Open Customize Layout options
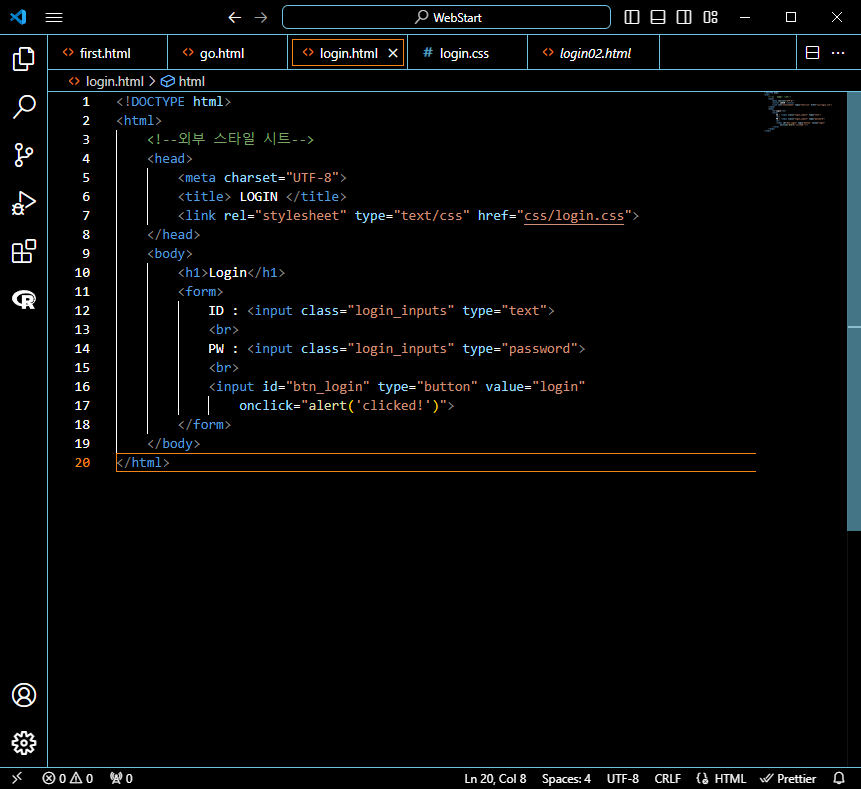Image resolution: width=861 pixels, height=789 pixels. coord(710,18)
